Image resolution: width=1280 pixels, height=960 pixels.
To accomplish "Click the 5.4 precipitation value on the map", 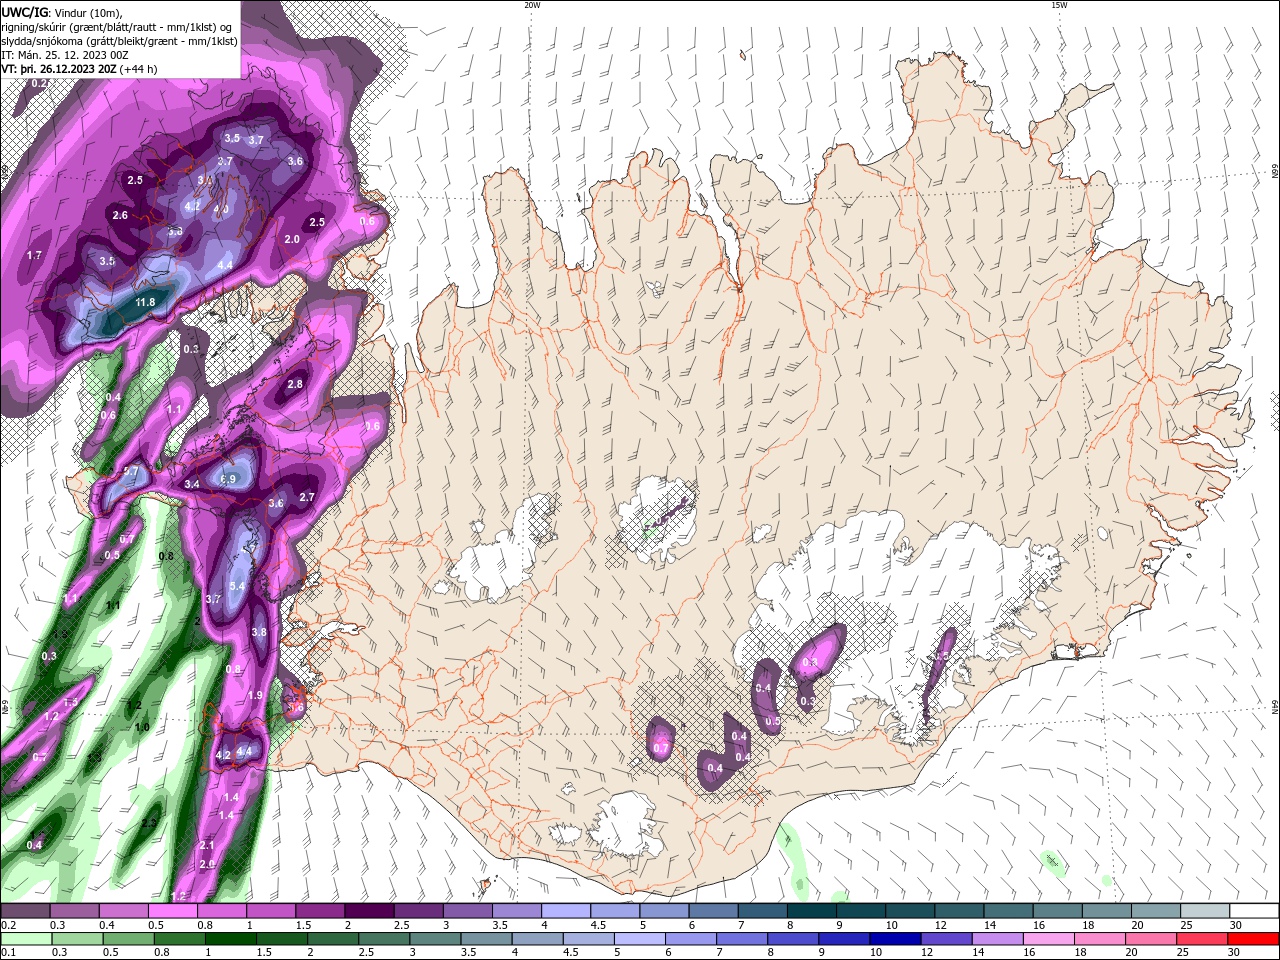I will click(x=237, y=586).
